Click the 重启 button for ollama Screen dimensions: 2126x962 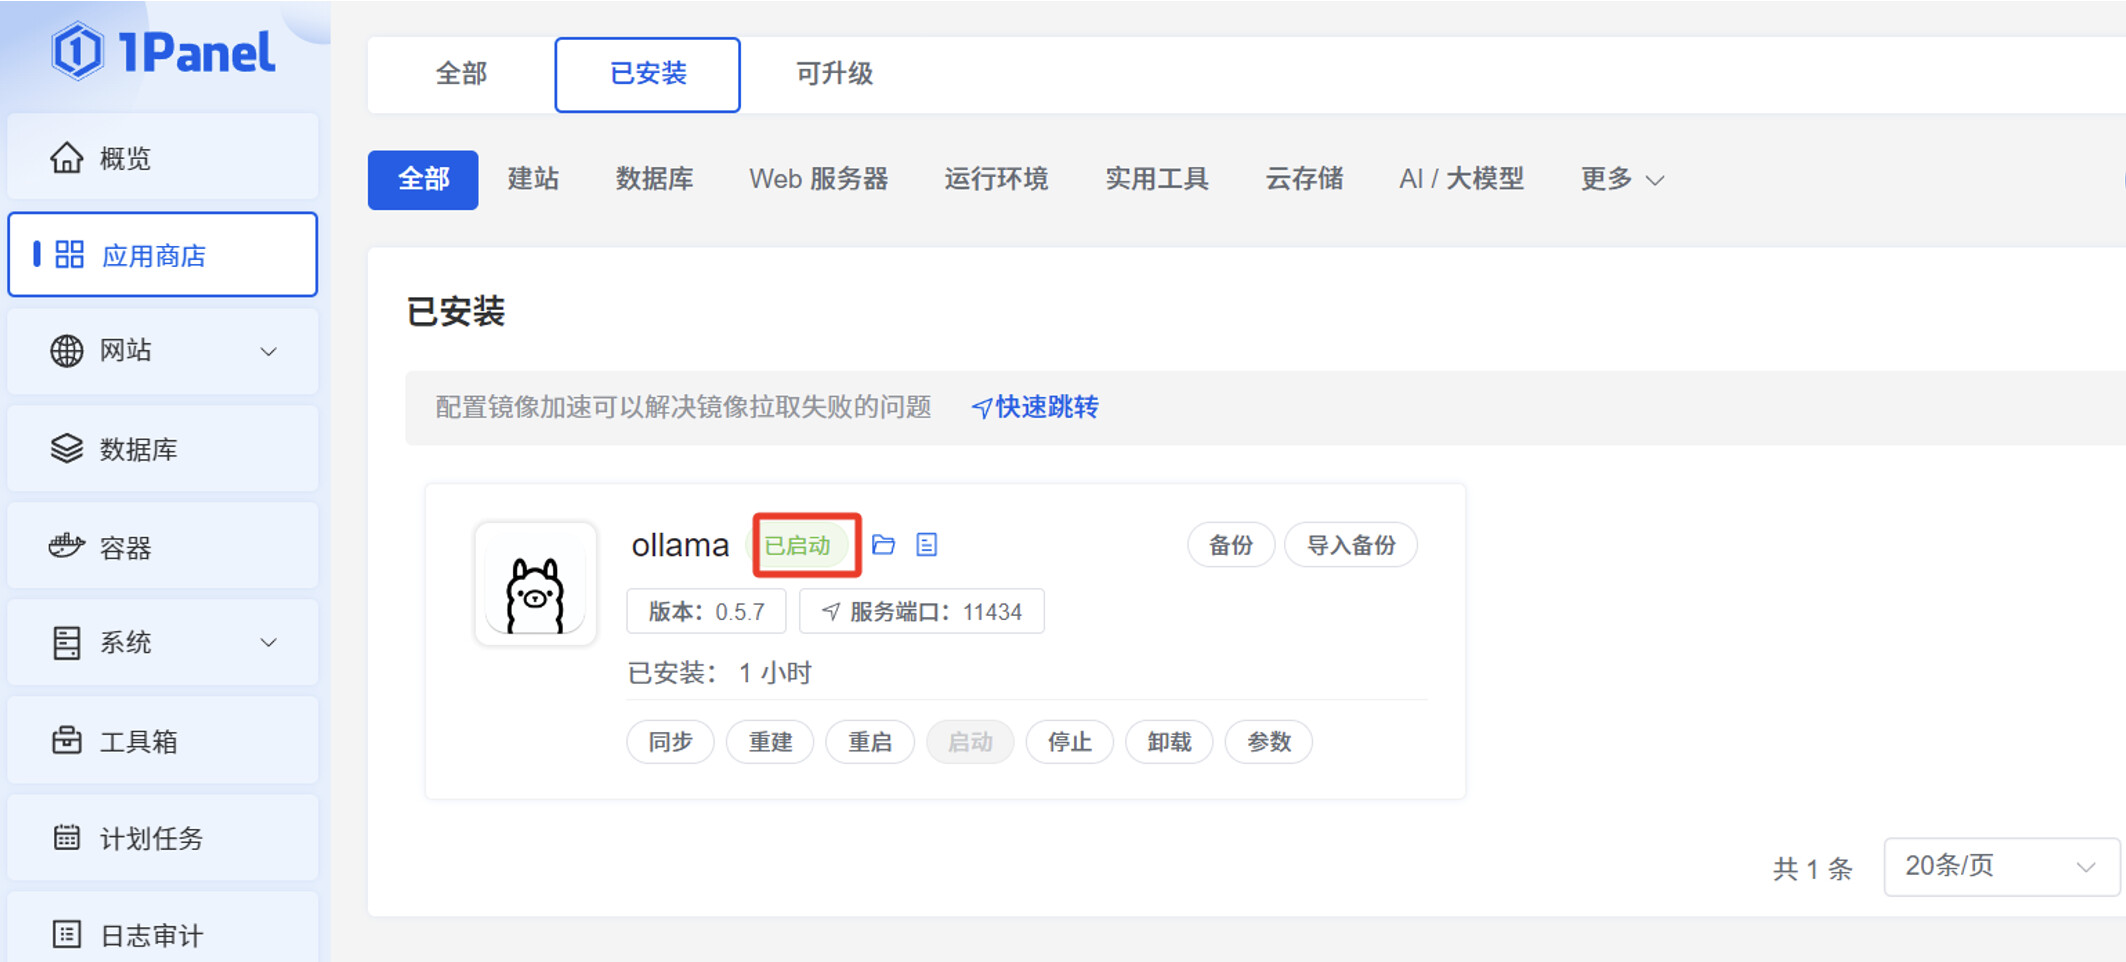click(x=870, y=742)
